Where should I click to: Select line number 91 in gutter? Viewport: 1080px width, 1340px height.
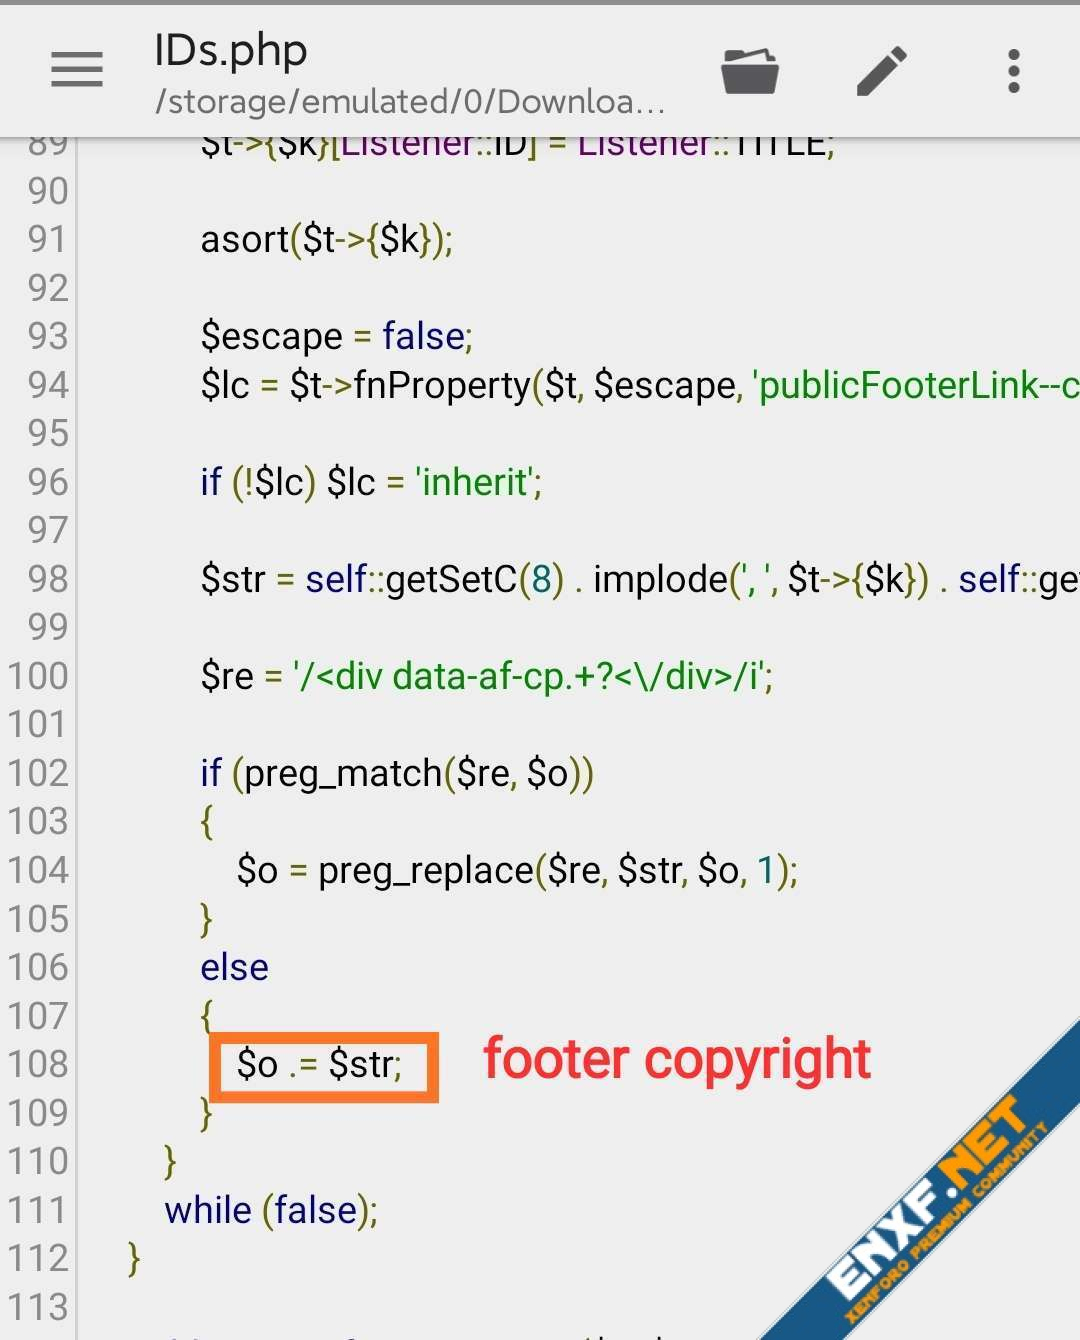[47, 239]
